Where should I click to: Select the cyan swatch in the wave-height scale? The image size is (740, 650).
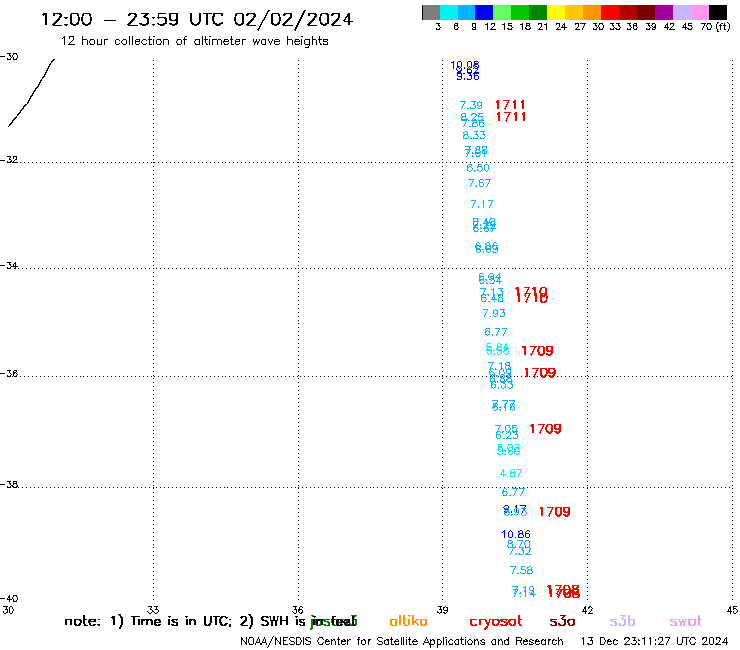click(x=449, y=12)
